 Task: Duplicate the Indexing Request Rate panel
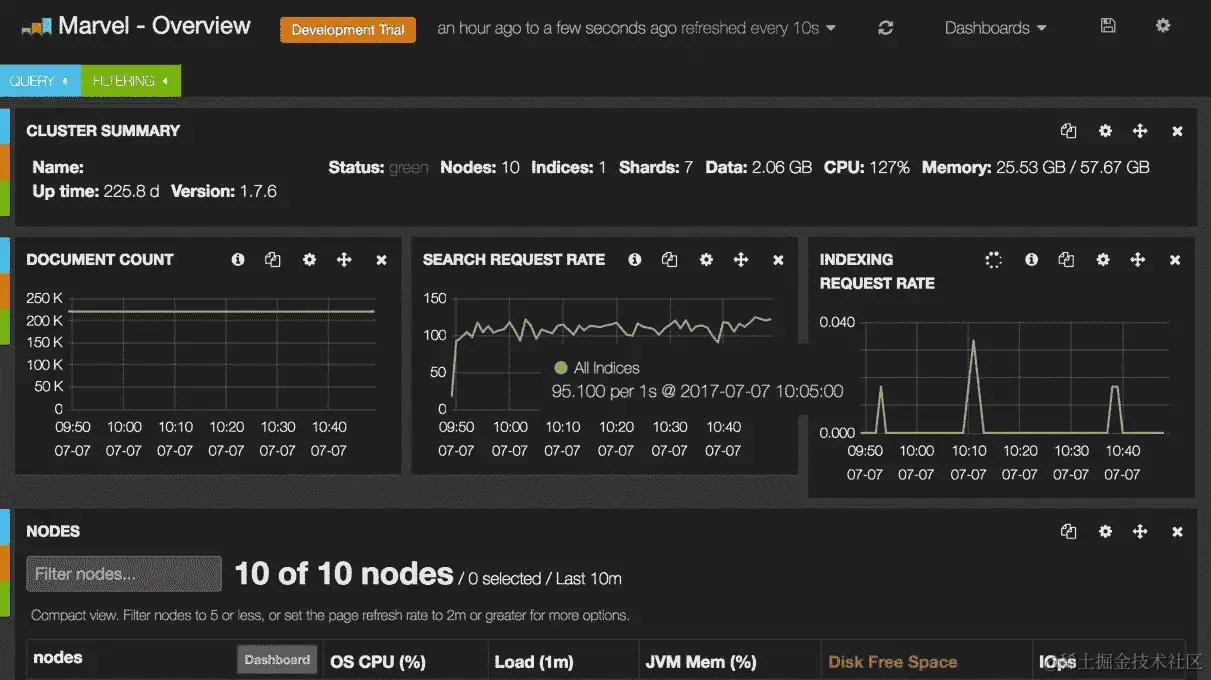point(1066,259)
